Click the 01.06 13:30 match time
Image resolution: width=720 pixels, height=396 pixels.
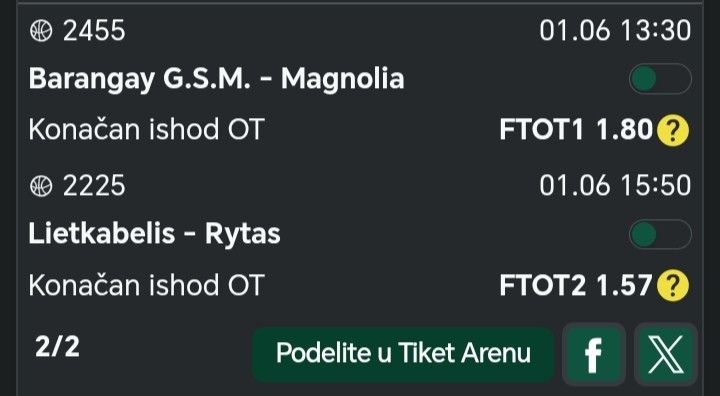(615, 31)
